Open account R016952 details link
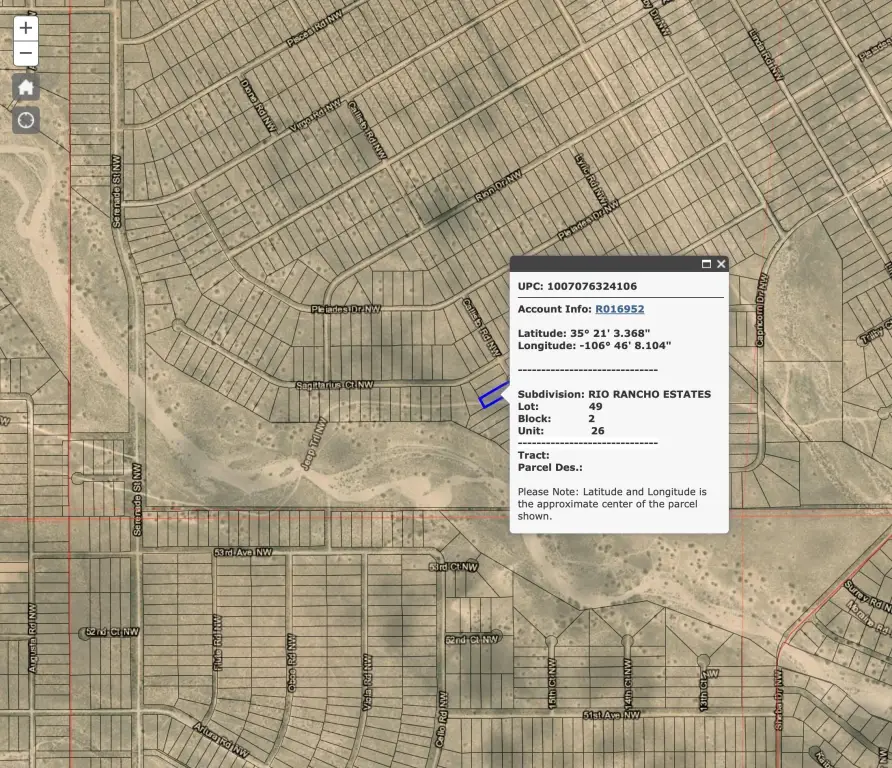 point(619,309)
